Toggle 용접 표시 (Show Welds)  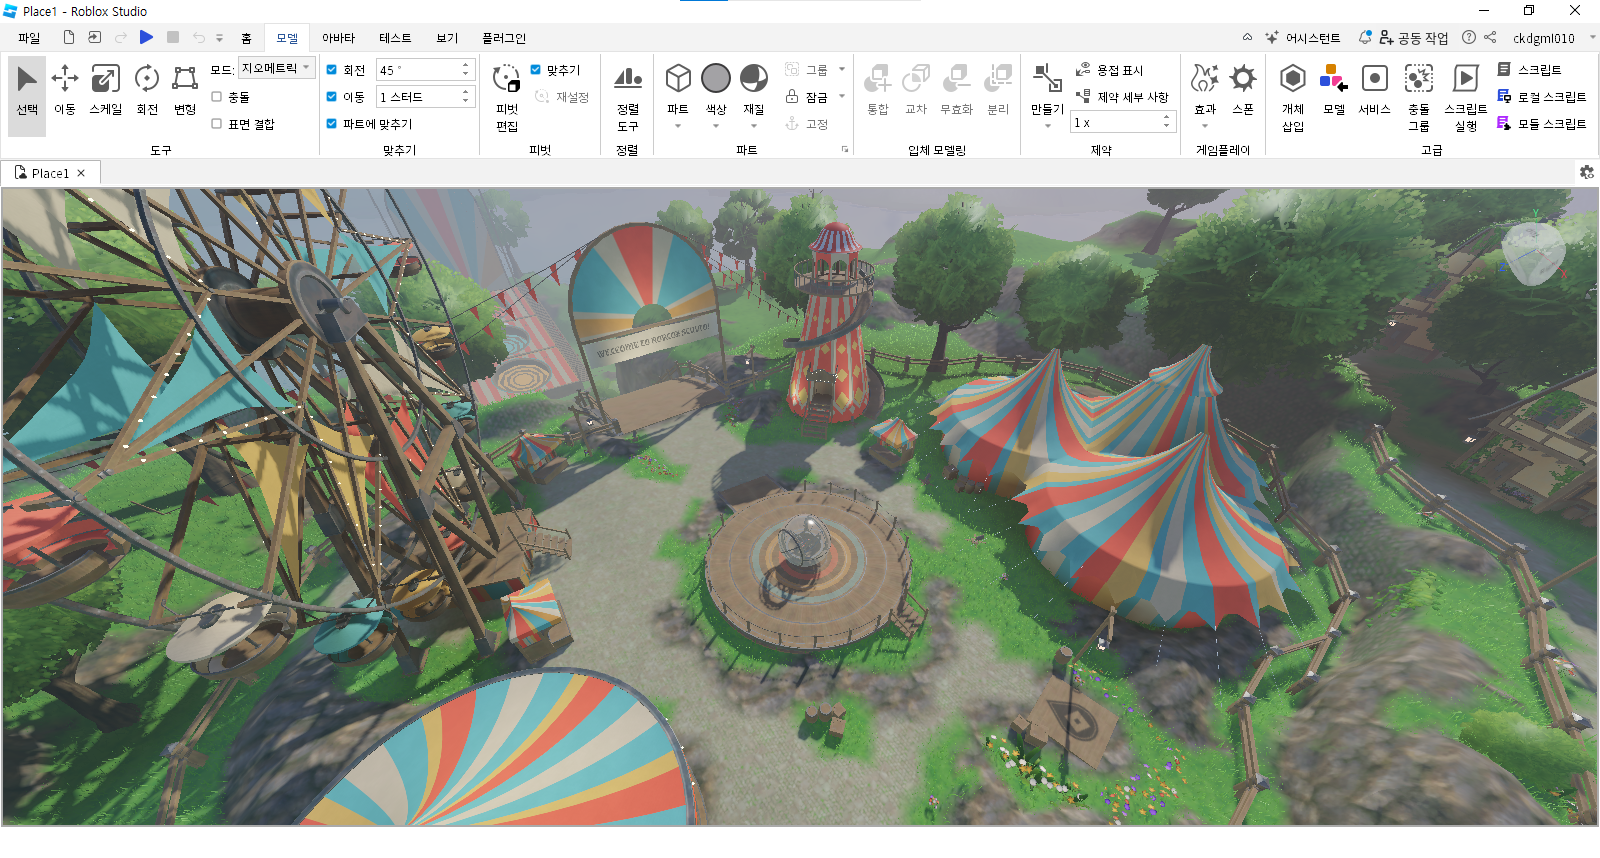[x=1109, y=70]
